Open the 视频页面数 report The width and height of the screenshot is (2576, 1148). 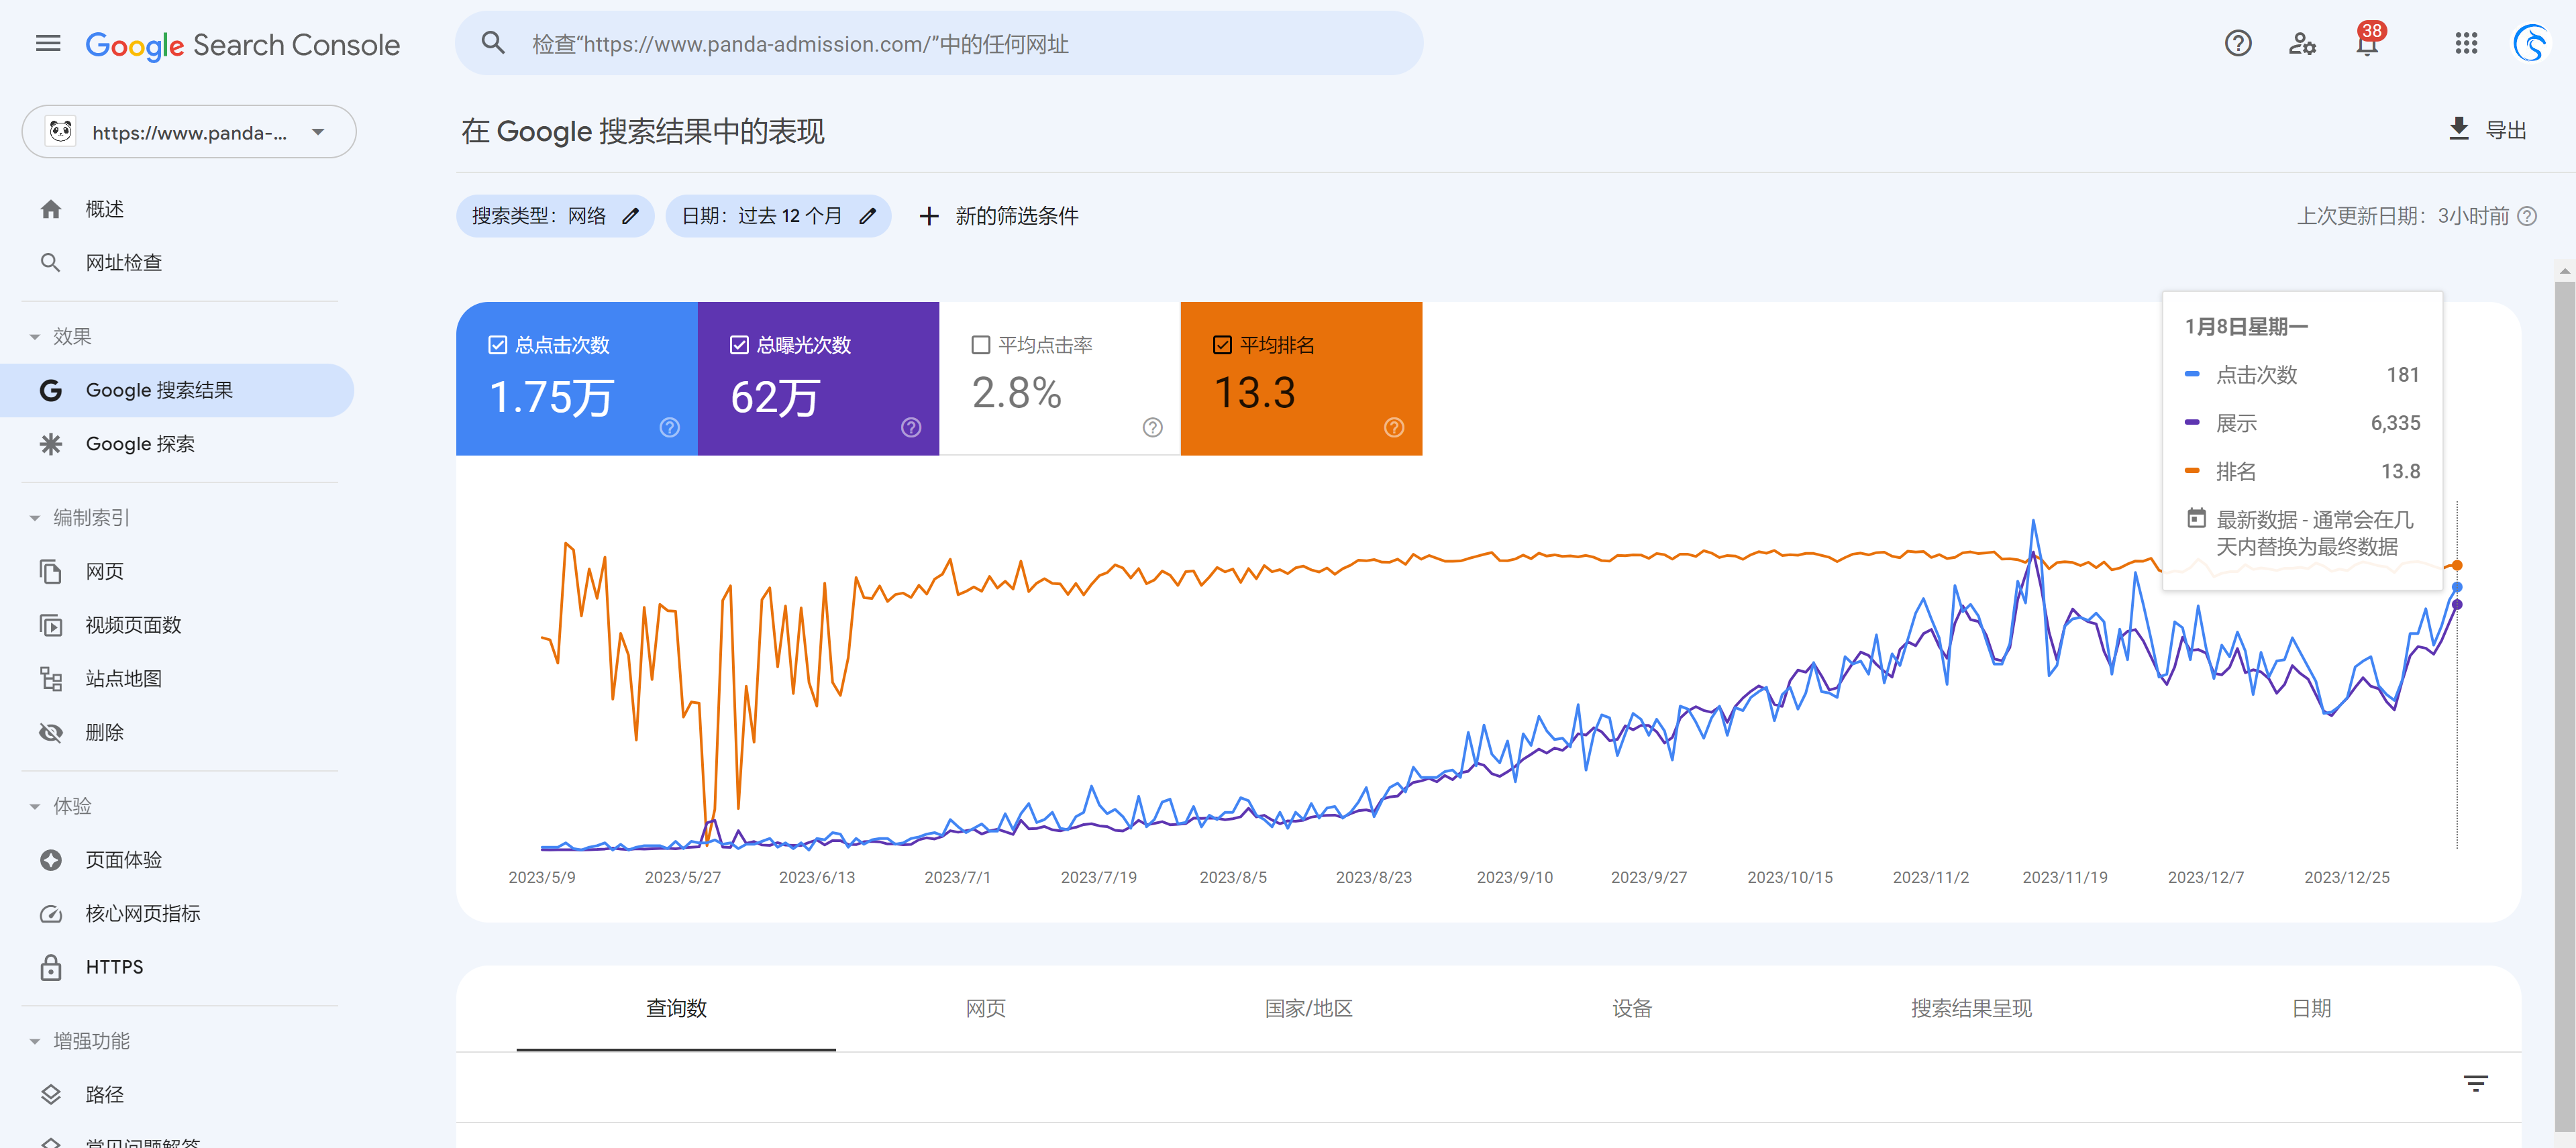tap(132, 625)
